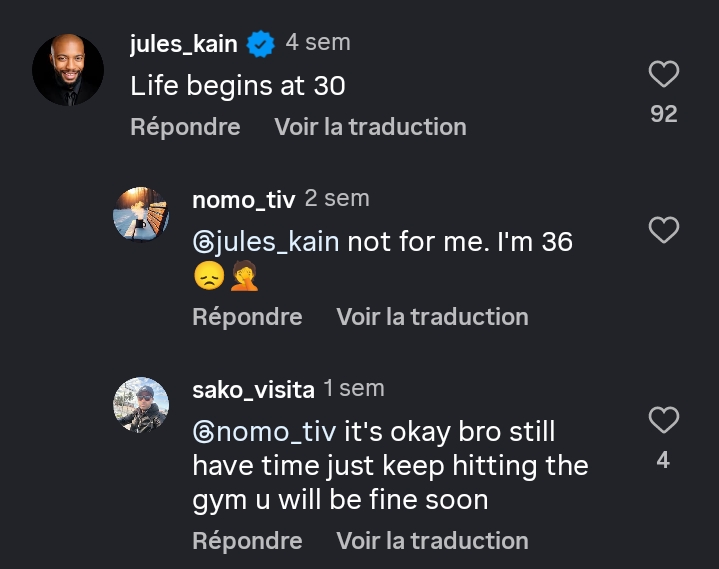The image size is (719, 569).
Task: Open jules_kain's profile picture
Action: (x=68, y=70)
